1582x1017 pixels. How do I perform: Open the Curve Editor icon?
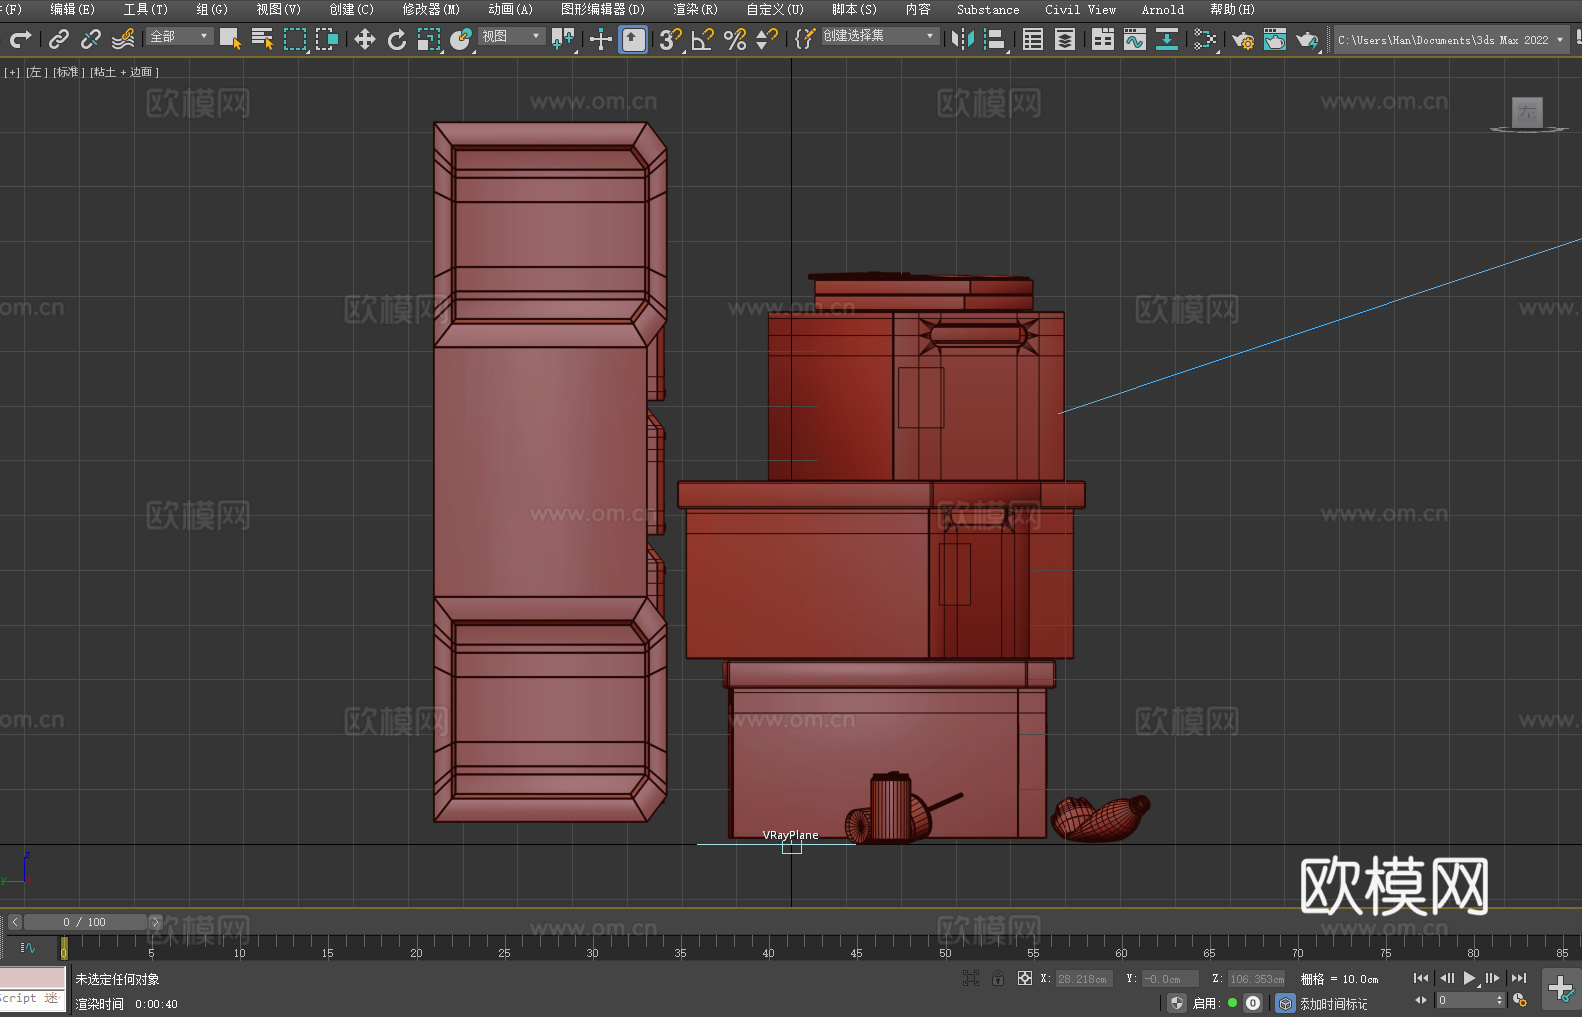1135,39
